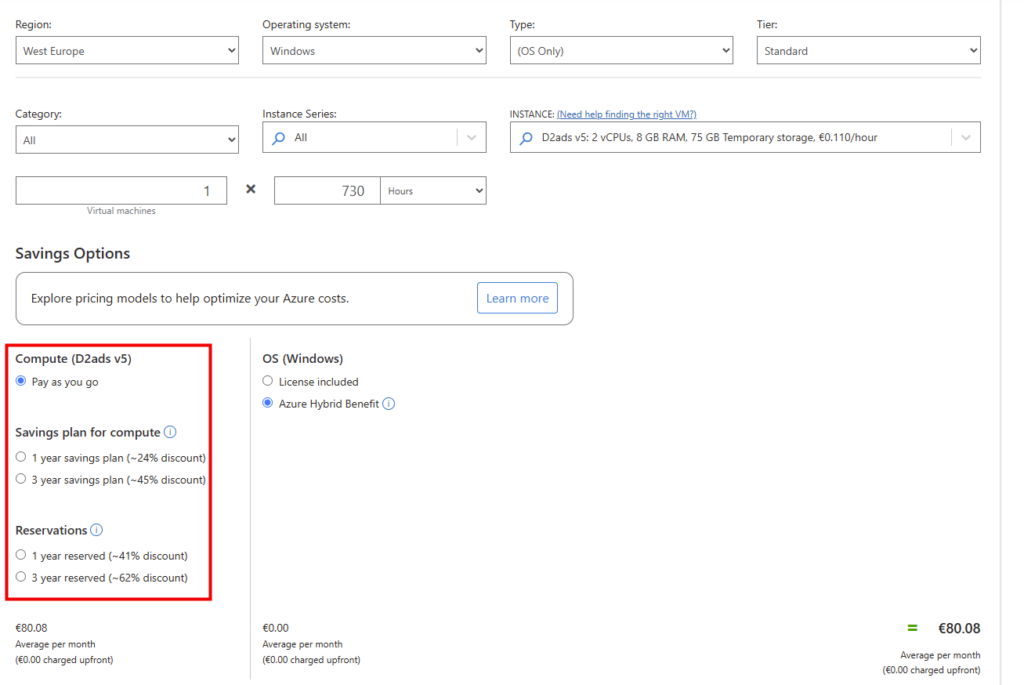Screen dimensions: 1024x685
Task: Open the Hours unit dropdown
Action: click(433, 191)
